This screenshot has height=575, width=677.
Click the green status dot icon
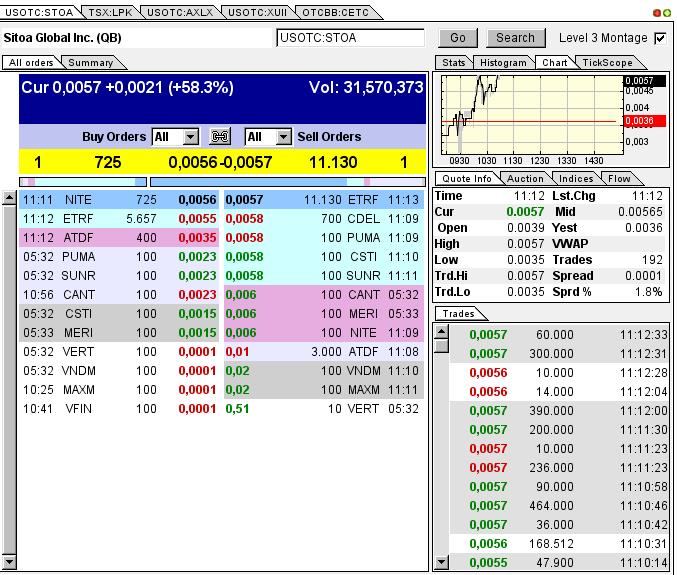(x=667, y=13)
